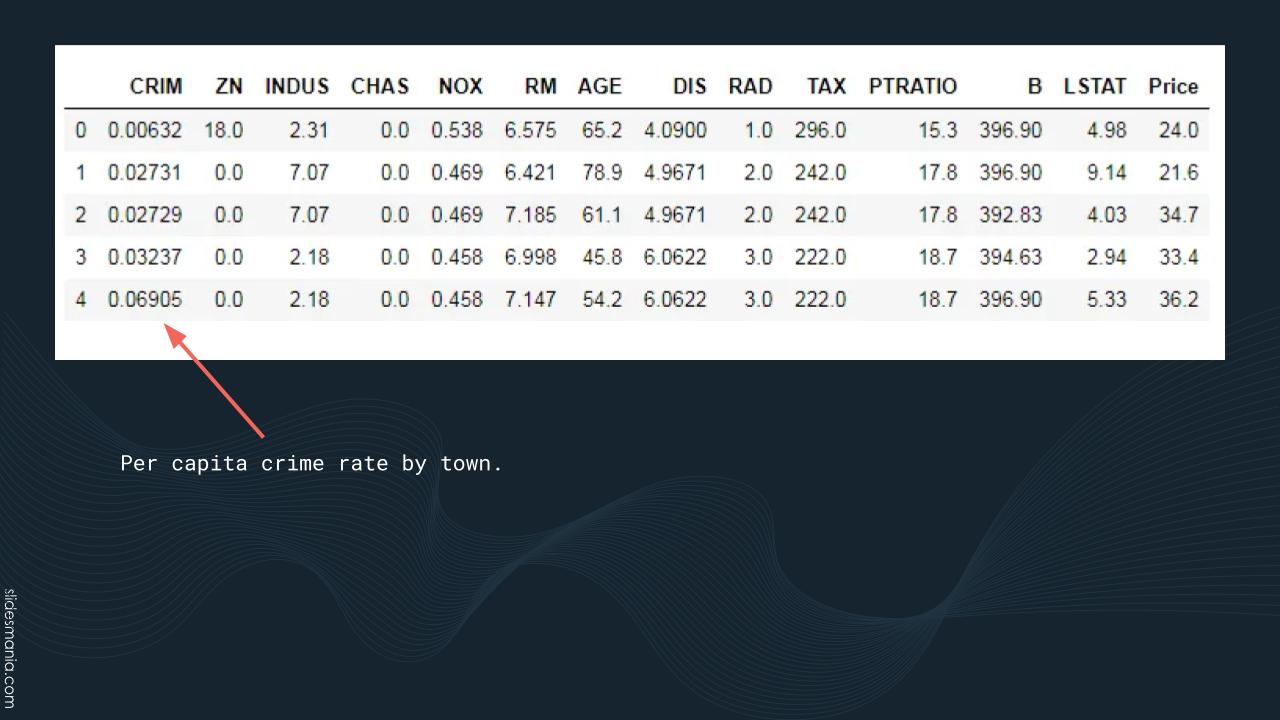This screenshot has height=720, width=1280.
Task: Click the TAX value 296.0
Action: click(x=820, y=130)
